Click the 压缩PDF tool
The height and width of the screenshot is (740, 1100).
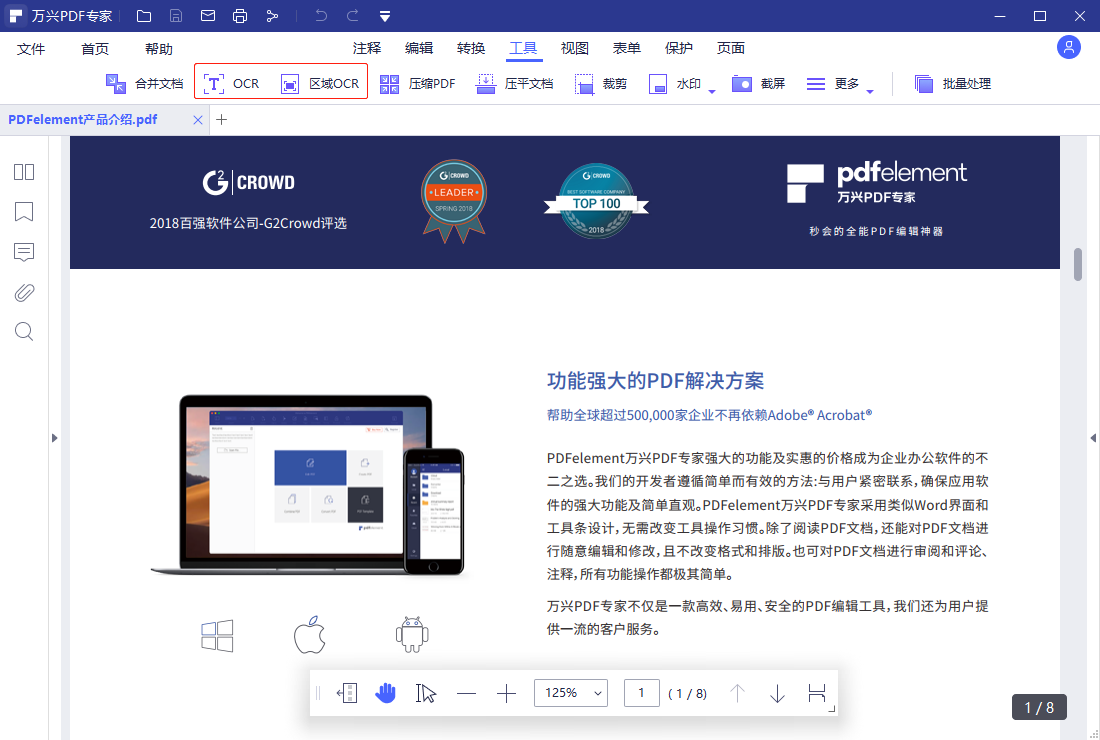[x=418, y=83]
